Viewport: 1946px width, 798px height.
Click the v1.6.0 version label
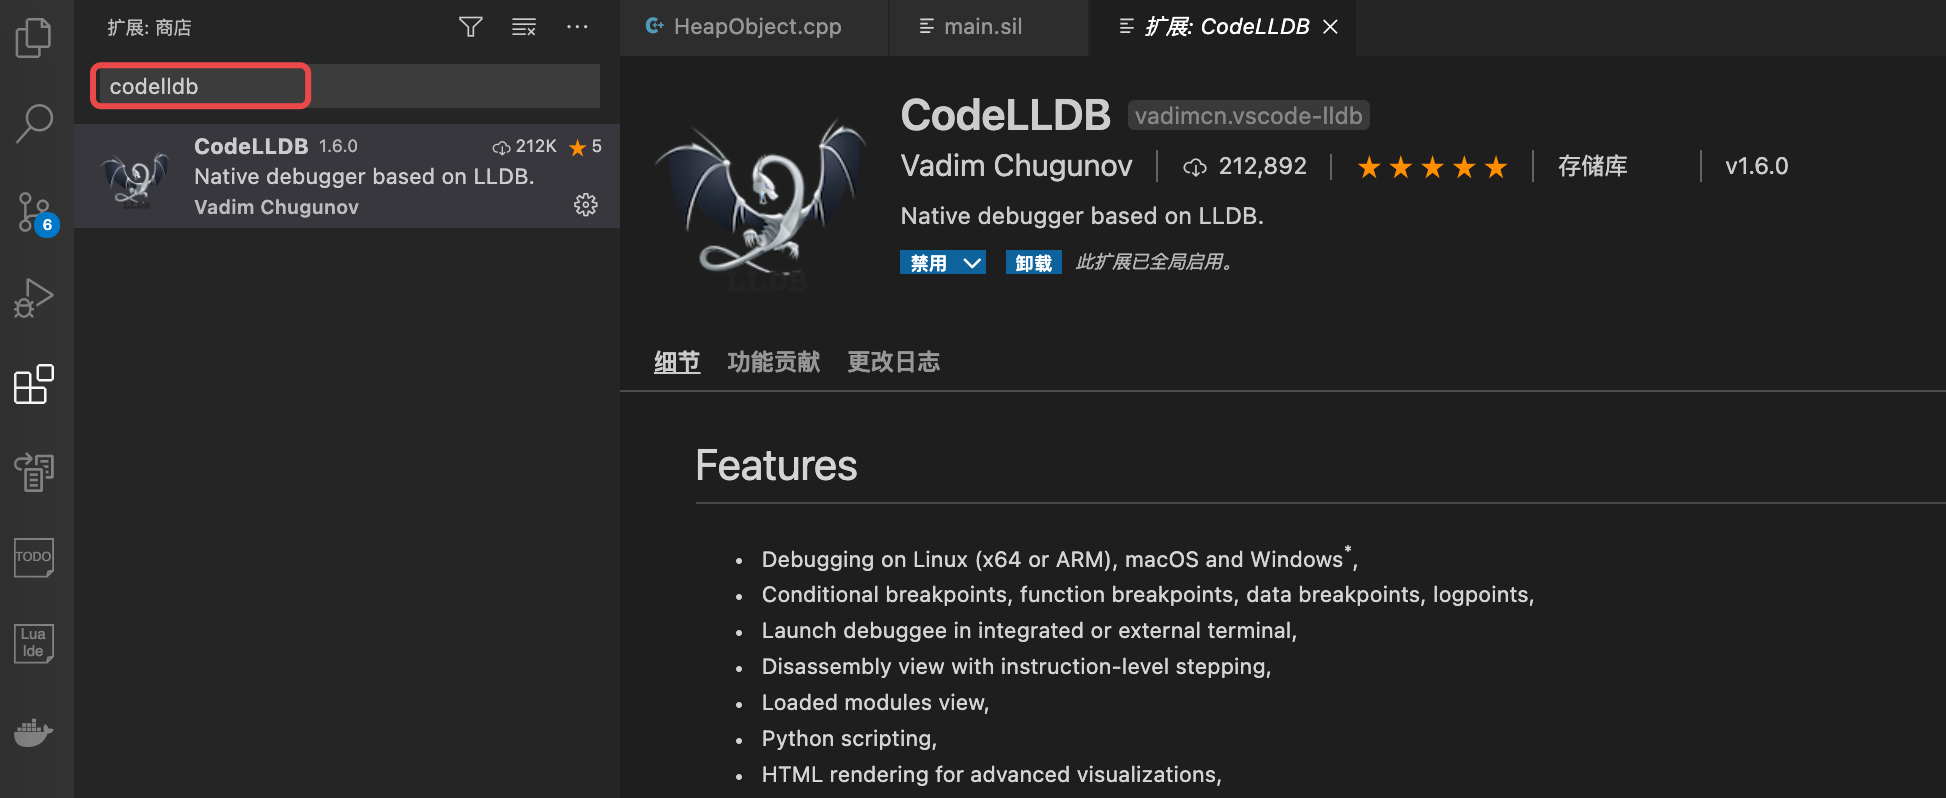(x=1757, y=166)
